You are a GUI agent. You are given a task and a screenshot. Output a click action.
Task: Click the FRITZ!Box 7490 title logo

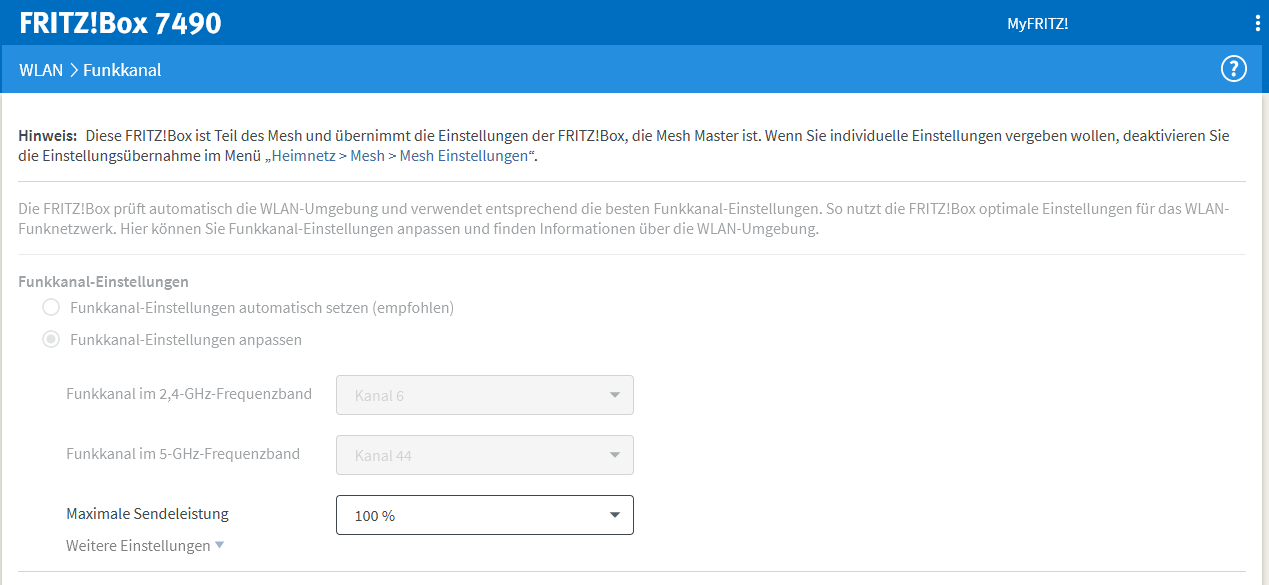point(120,23)
